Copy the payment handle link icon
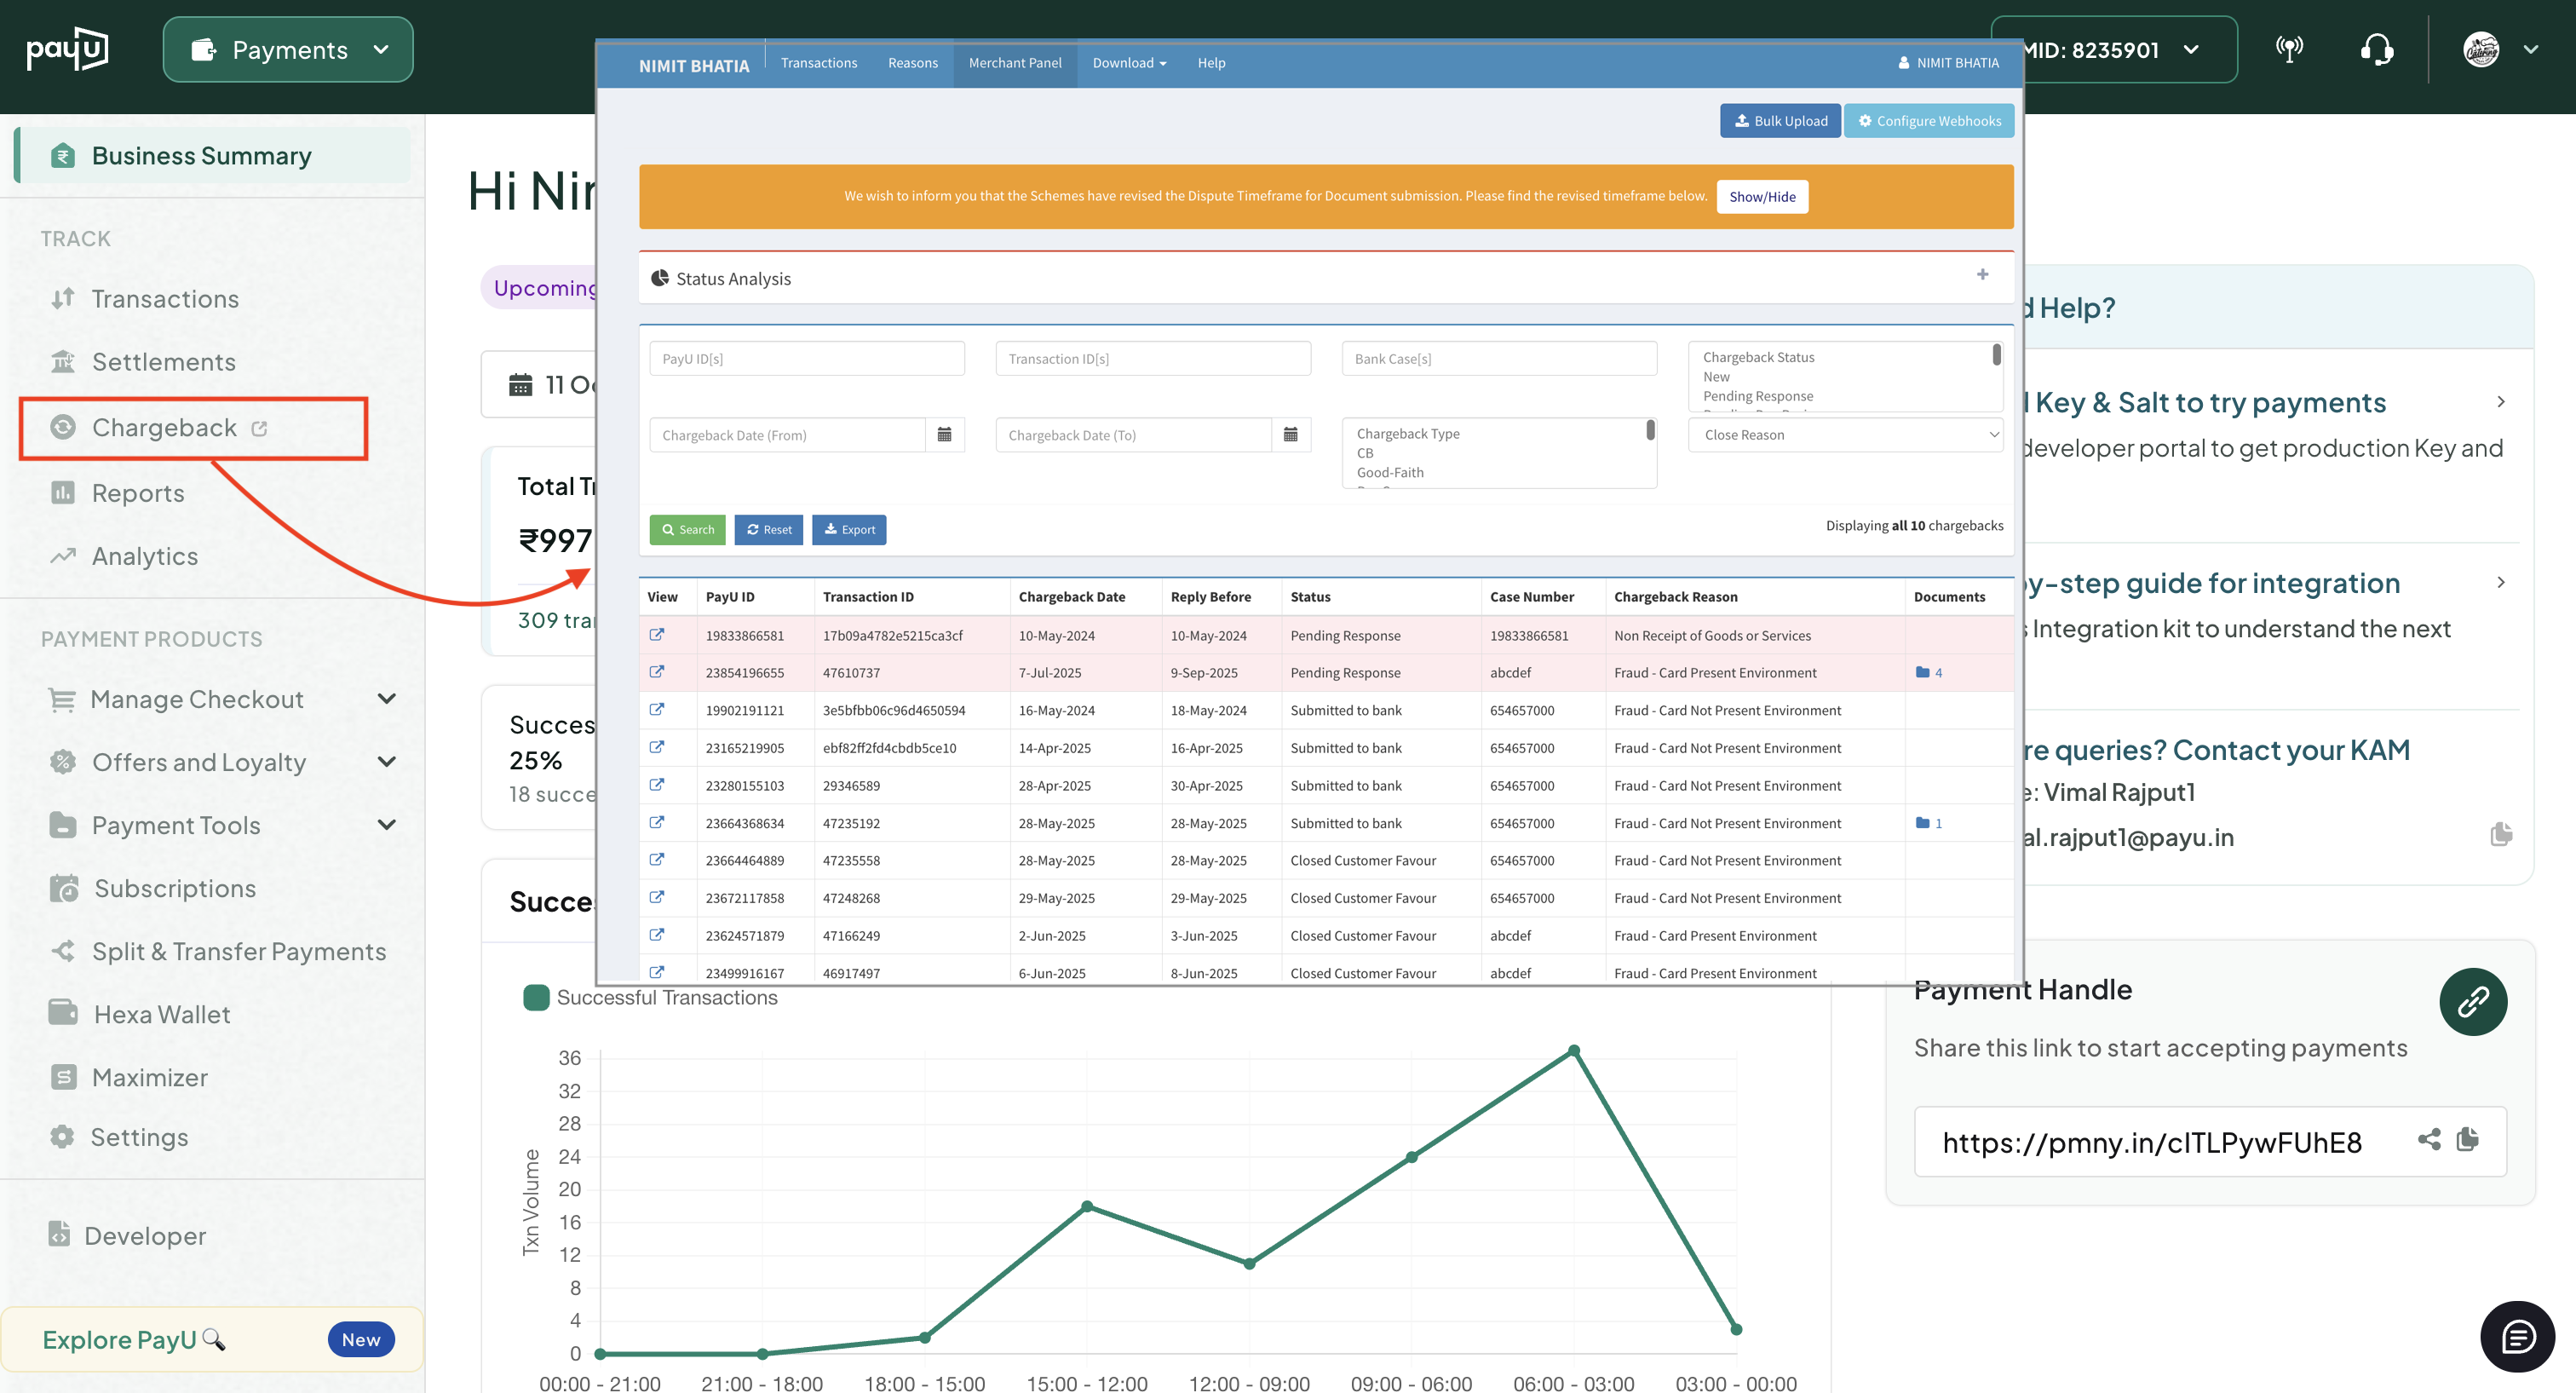 2468,1139
